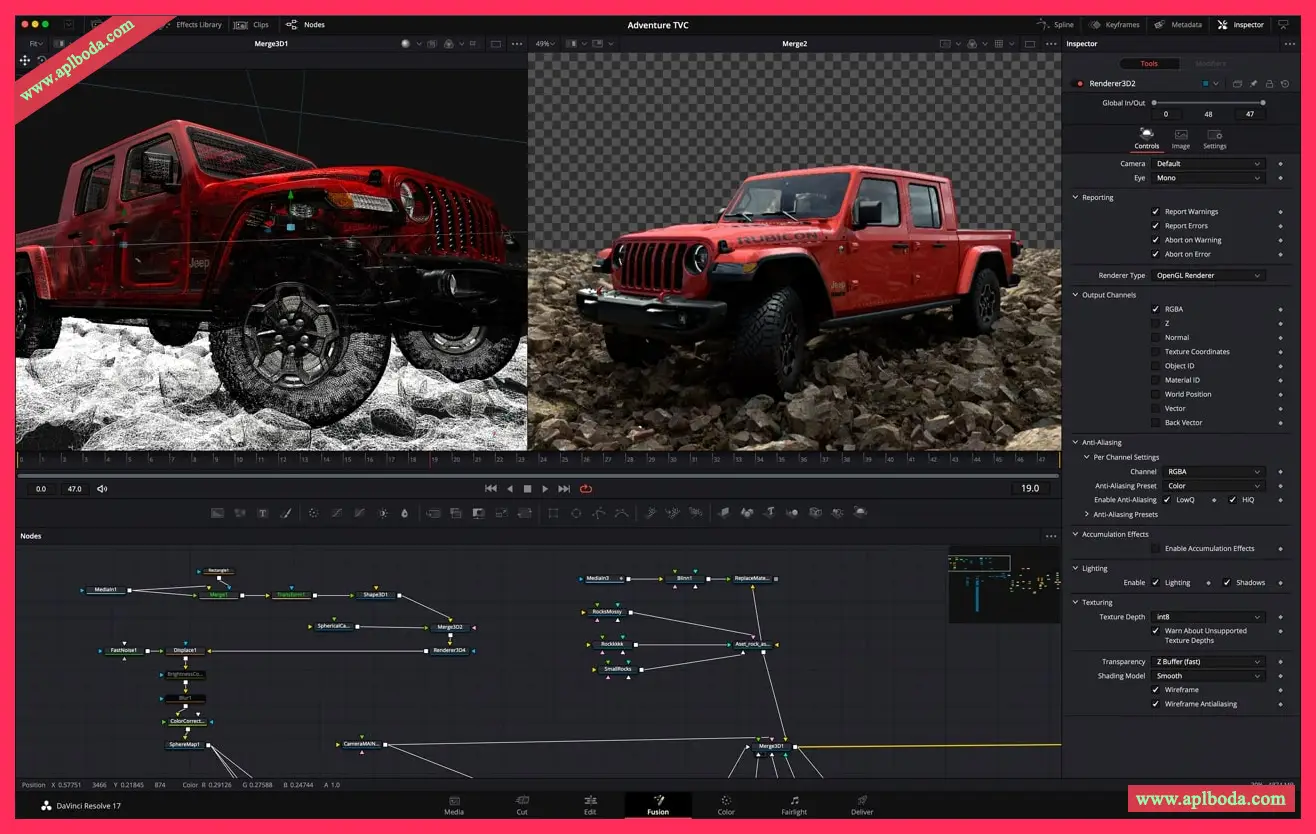Toggle the Effects Library panel
Viewport: 1316px width, 834px height.
[192, 24]
